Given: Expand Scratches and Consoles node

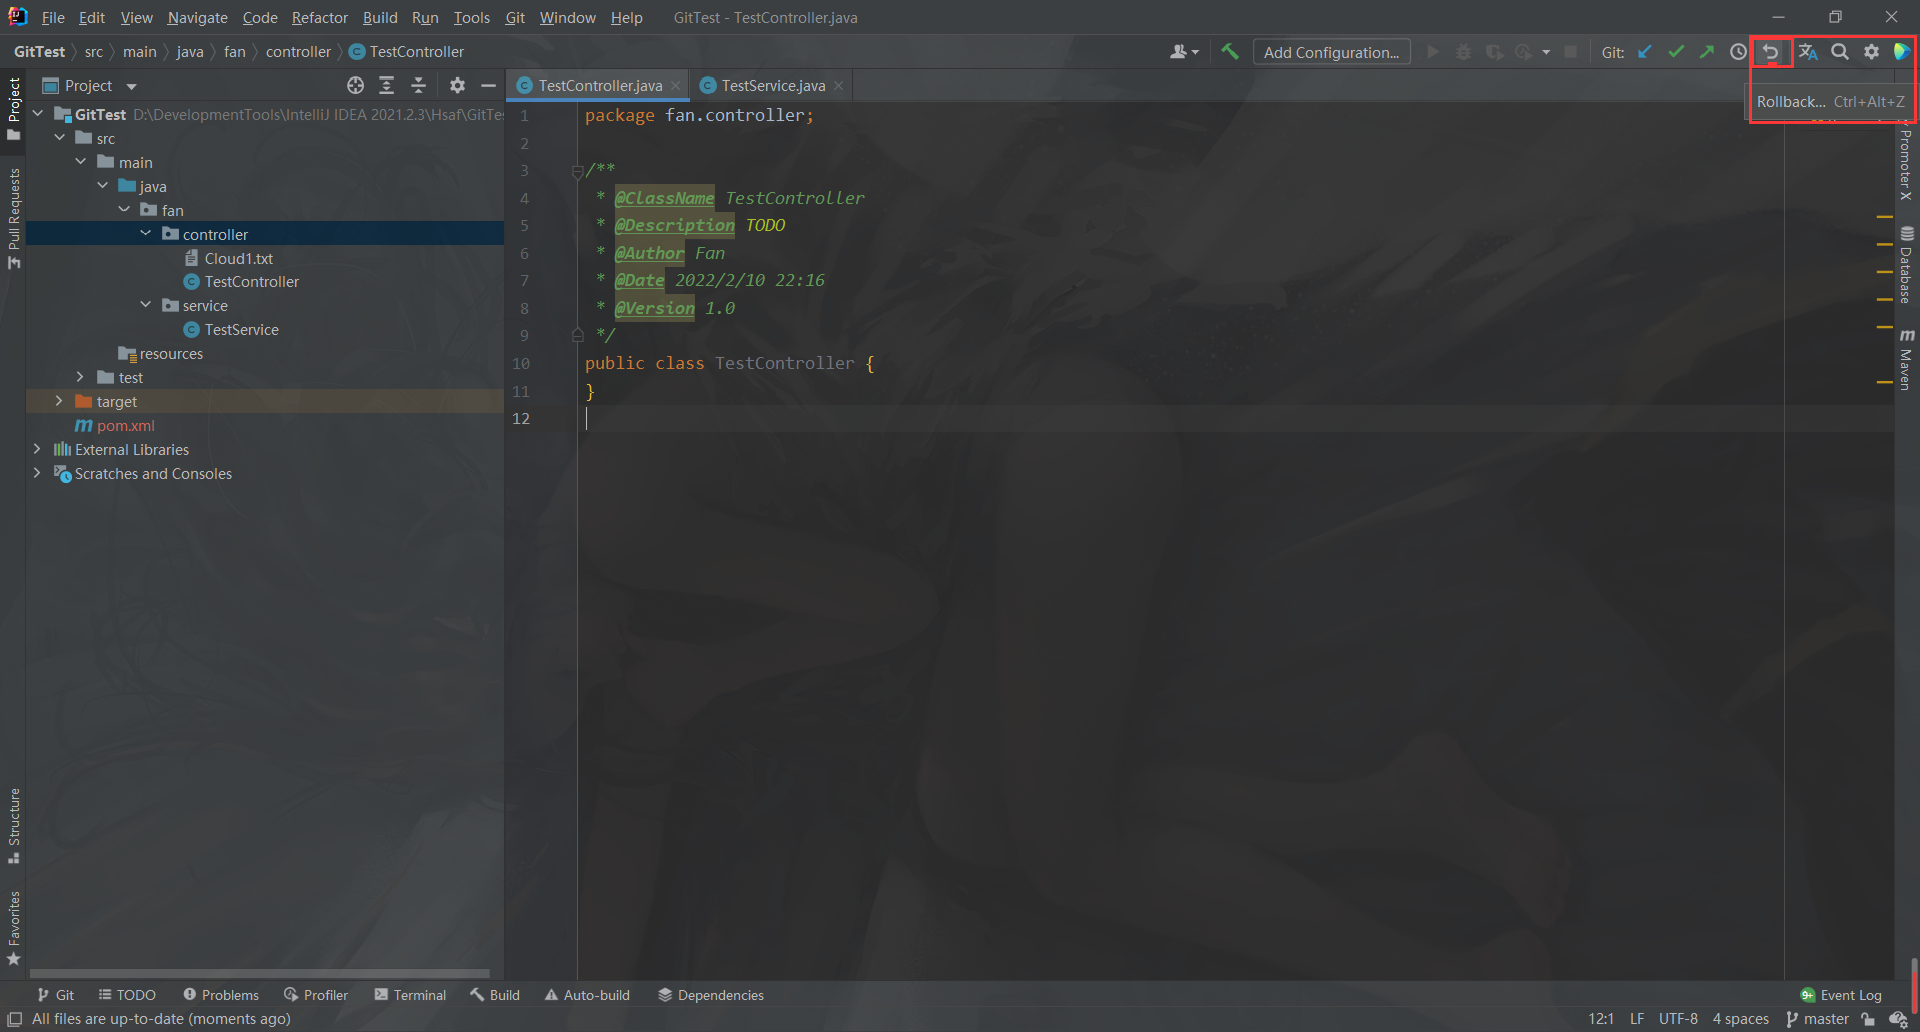Looking at the screenshot, I should [37, 473].
